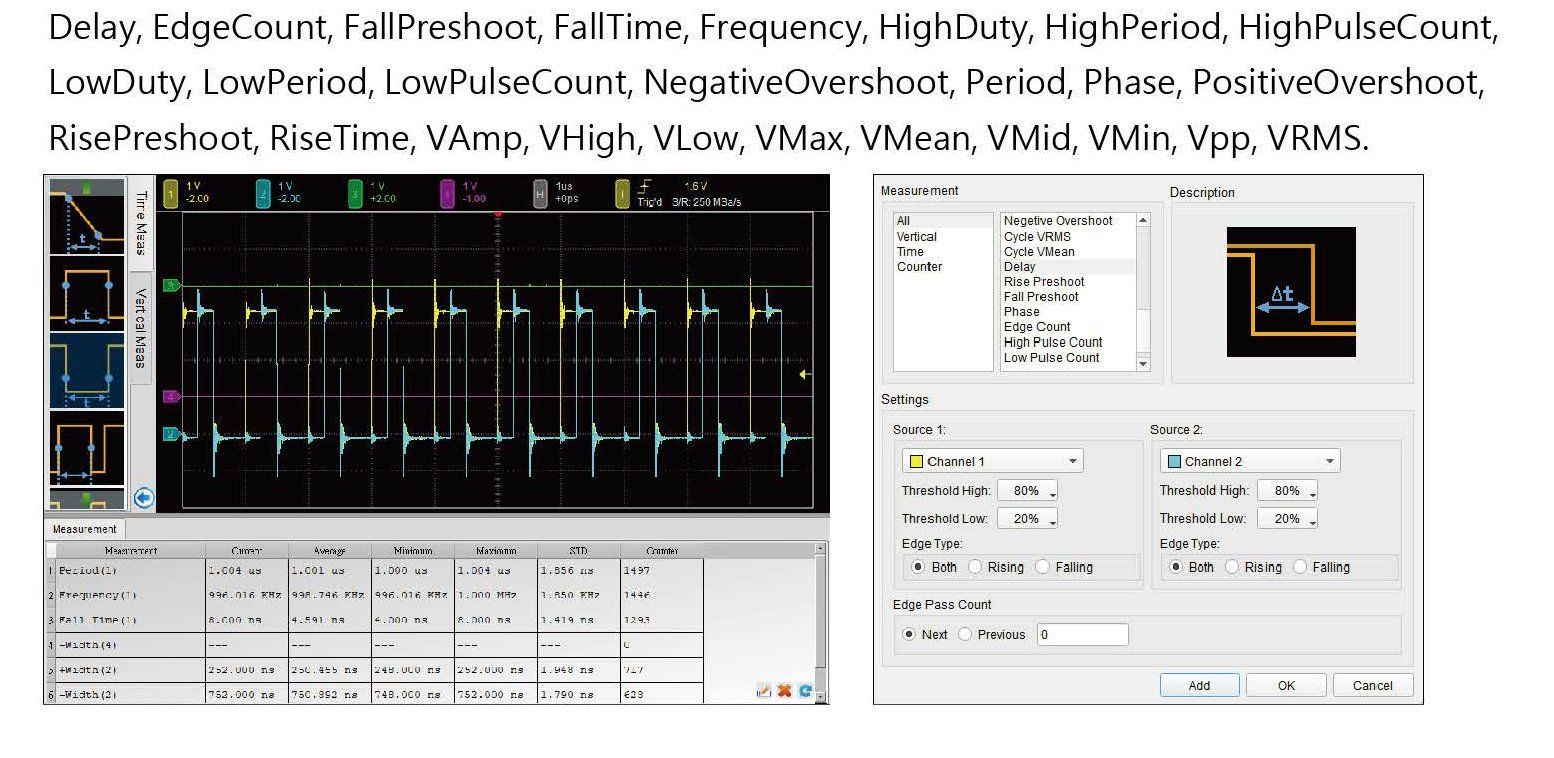Delete measurement using the red X icon
Screen dimensions: 1554x758
click(x=785, y=691)
